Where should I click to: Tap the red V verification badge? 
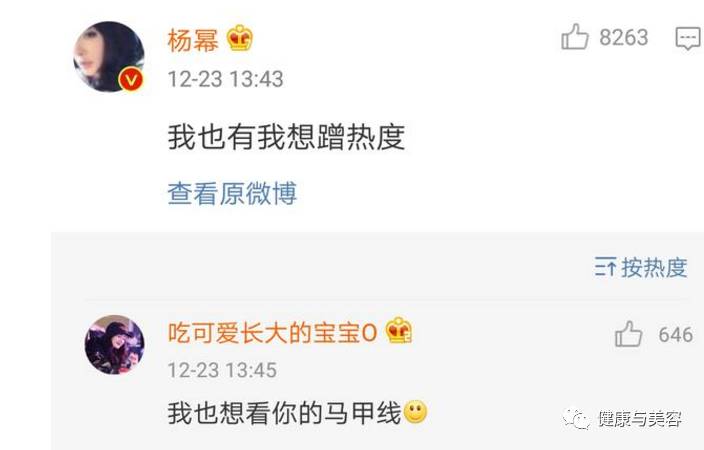[131, 80]
